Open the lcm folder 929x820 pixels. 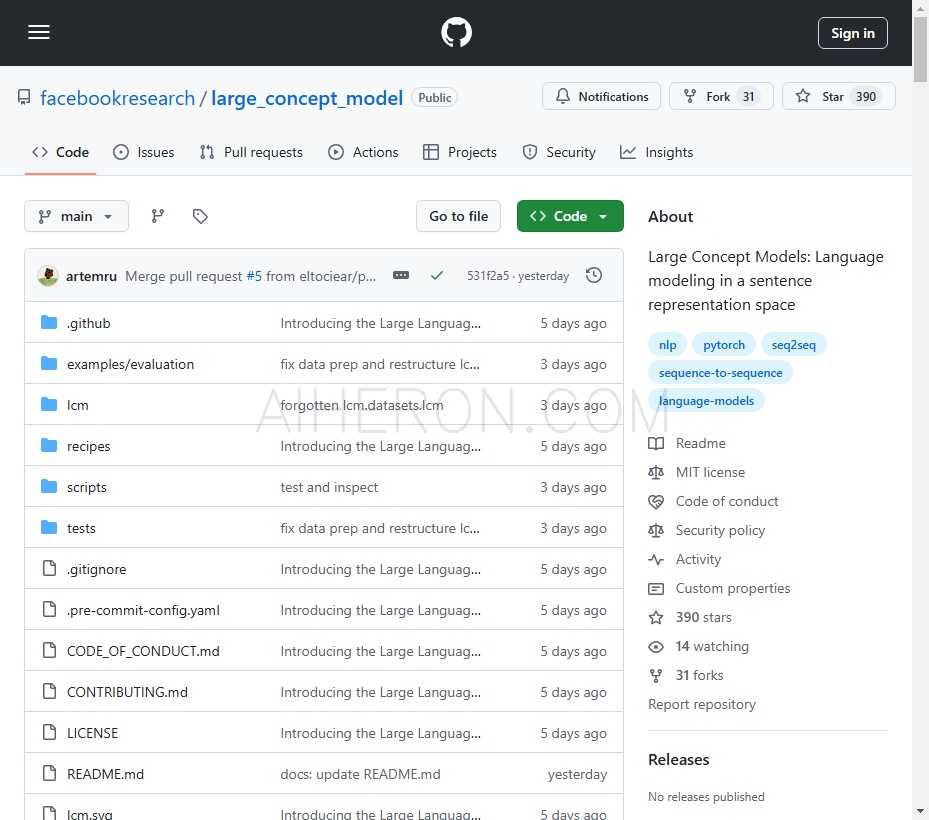(78, 405)
